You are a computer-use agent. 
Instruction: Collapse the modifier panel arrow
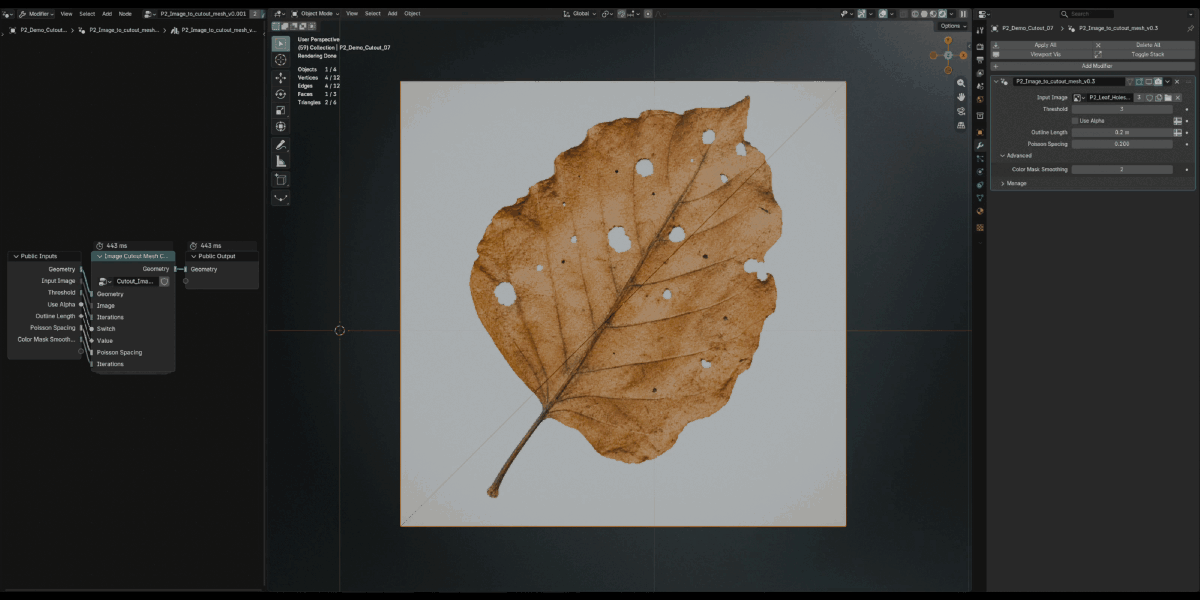point(996,81)
